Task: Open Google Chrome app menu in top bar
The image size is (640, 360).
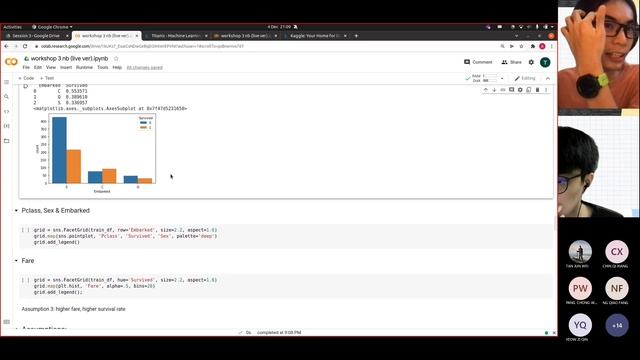Action: (52, 27)
